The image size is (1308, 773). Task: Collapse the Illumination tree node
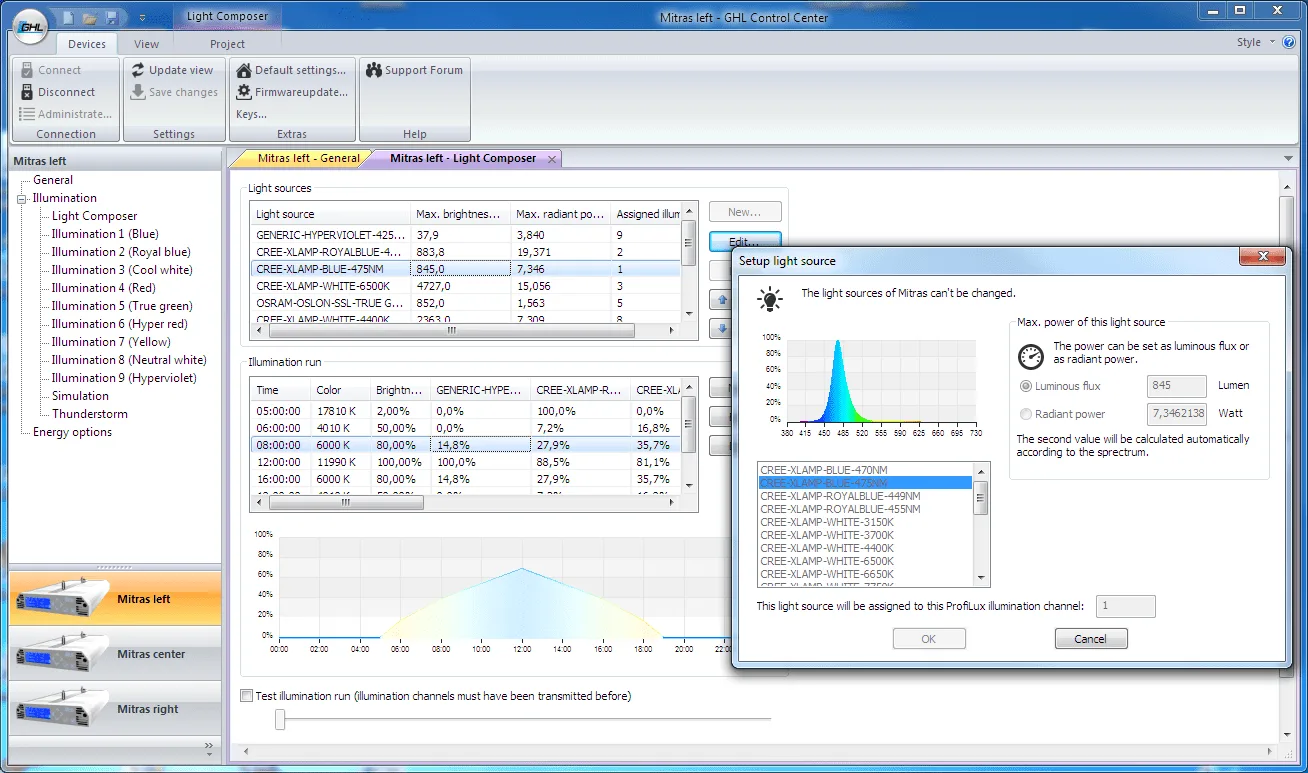coord(22,198)
